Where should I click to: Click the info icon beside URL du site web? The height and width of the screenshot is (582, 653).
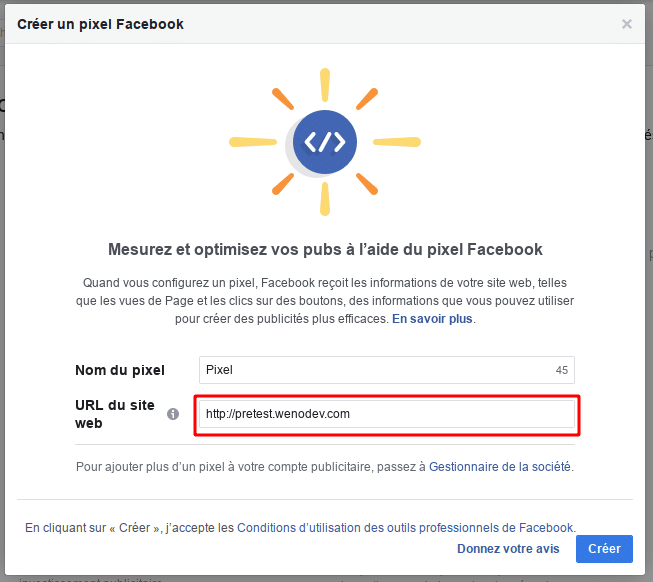click(173, 414)
